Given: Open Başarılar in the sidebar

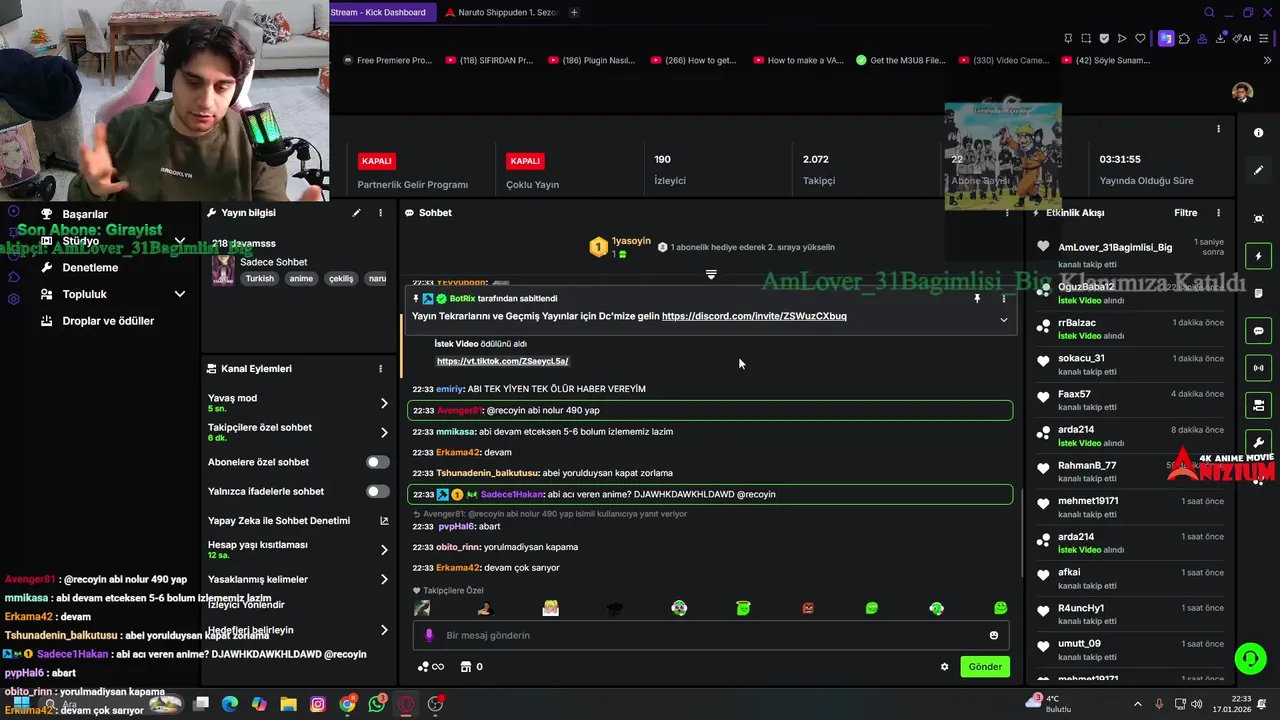Looking at the screenshot, I should (85, 214).
